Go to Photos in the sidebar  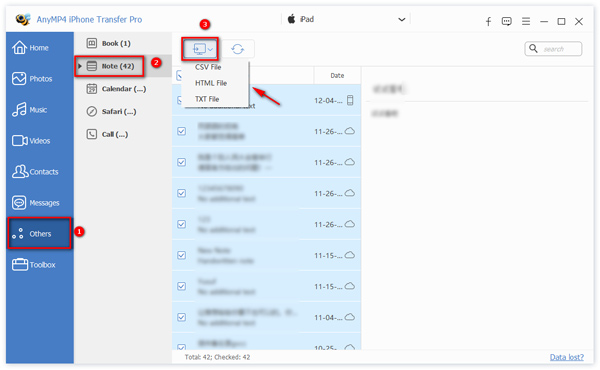tap(32, 79)
